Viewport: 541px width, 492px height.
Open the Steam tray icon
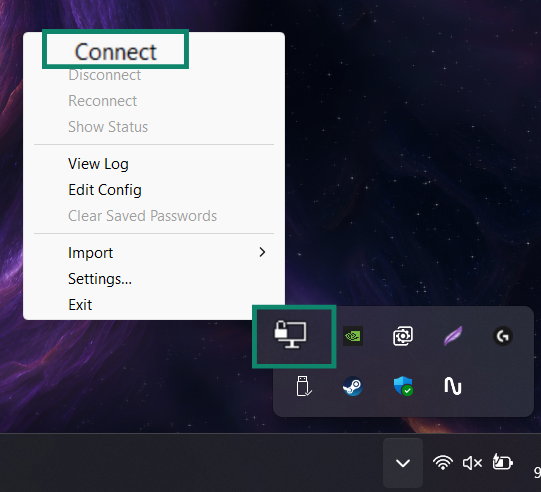click(x=353, y=386)
